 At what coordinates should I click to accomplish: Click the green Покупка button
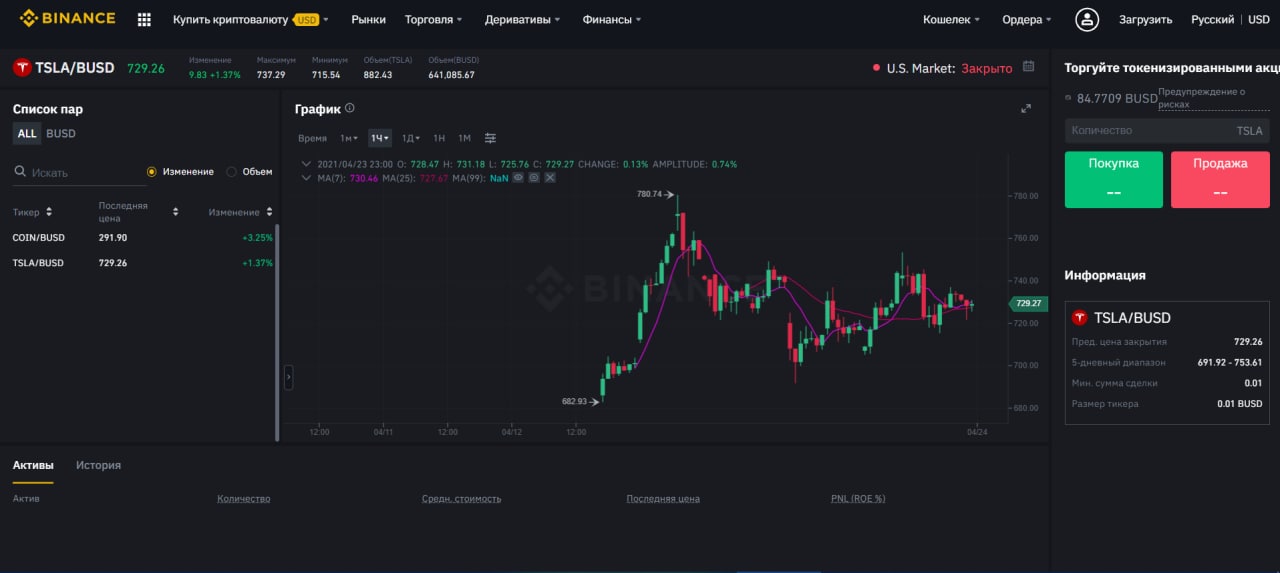[x=1114, y=180]
